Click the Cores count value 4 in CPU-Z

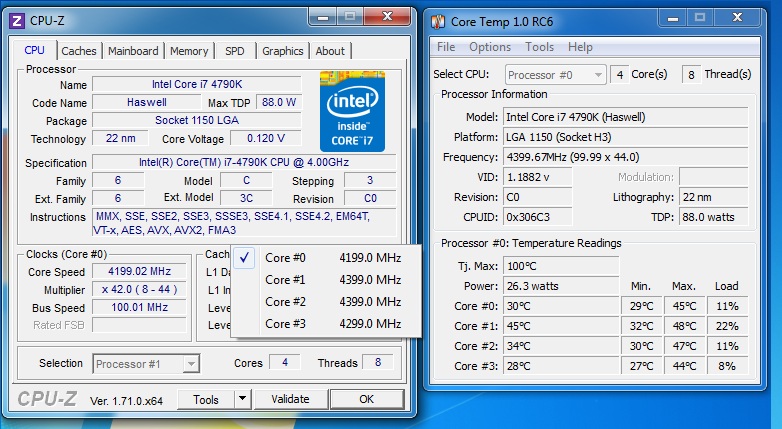click(x=285, y=363)
